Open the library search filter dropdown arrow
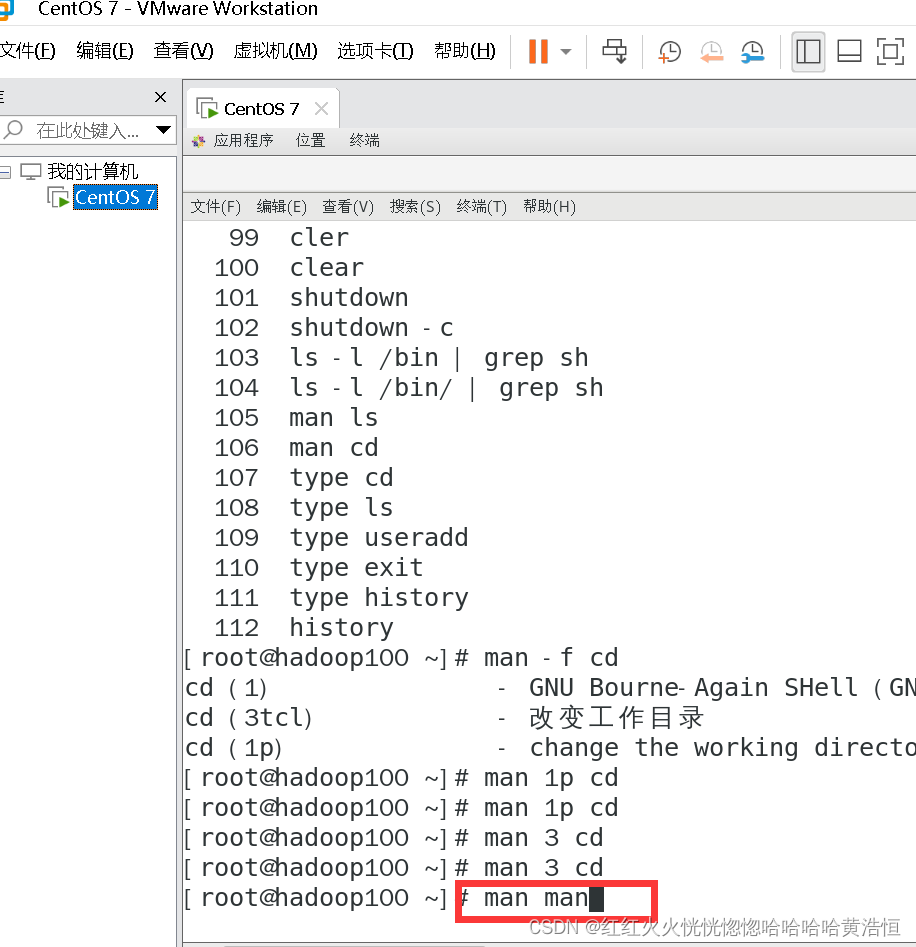Viewport: 916px width, 947px height. click(163, 129)
